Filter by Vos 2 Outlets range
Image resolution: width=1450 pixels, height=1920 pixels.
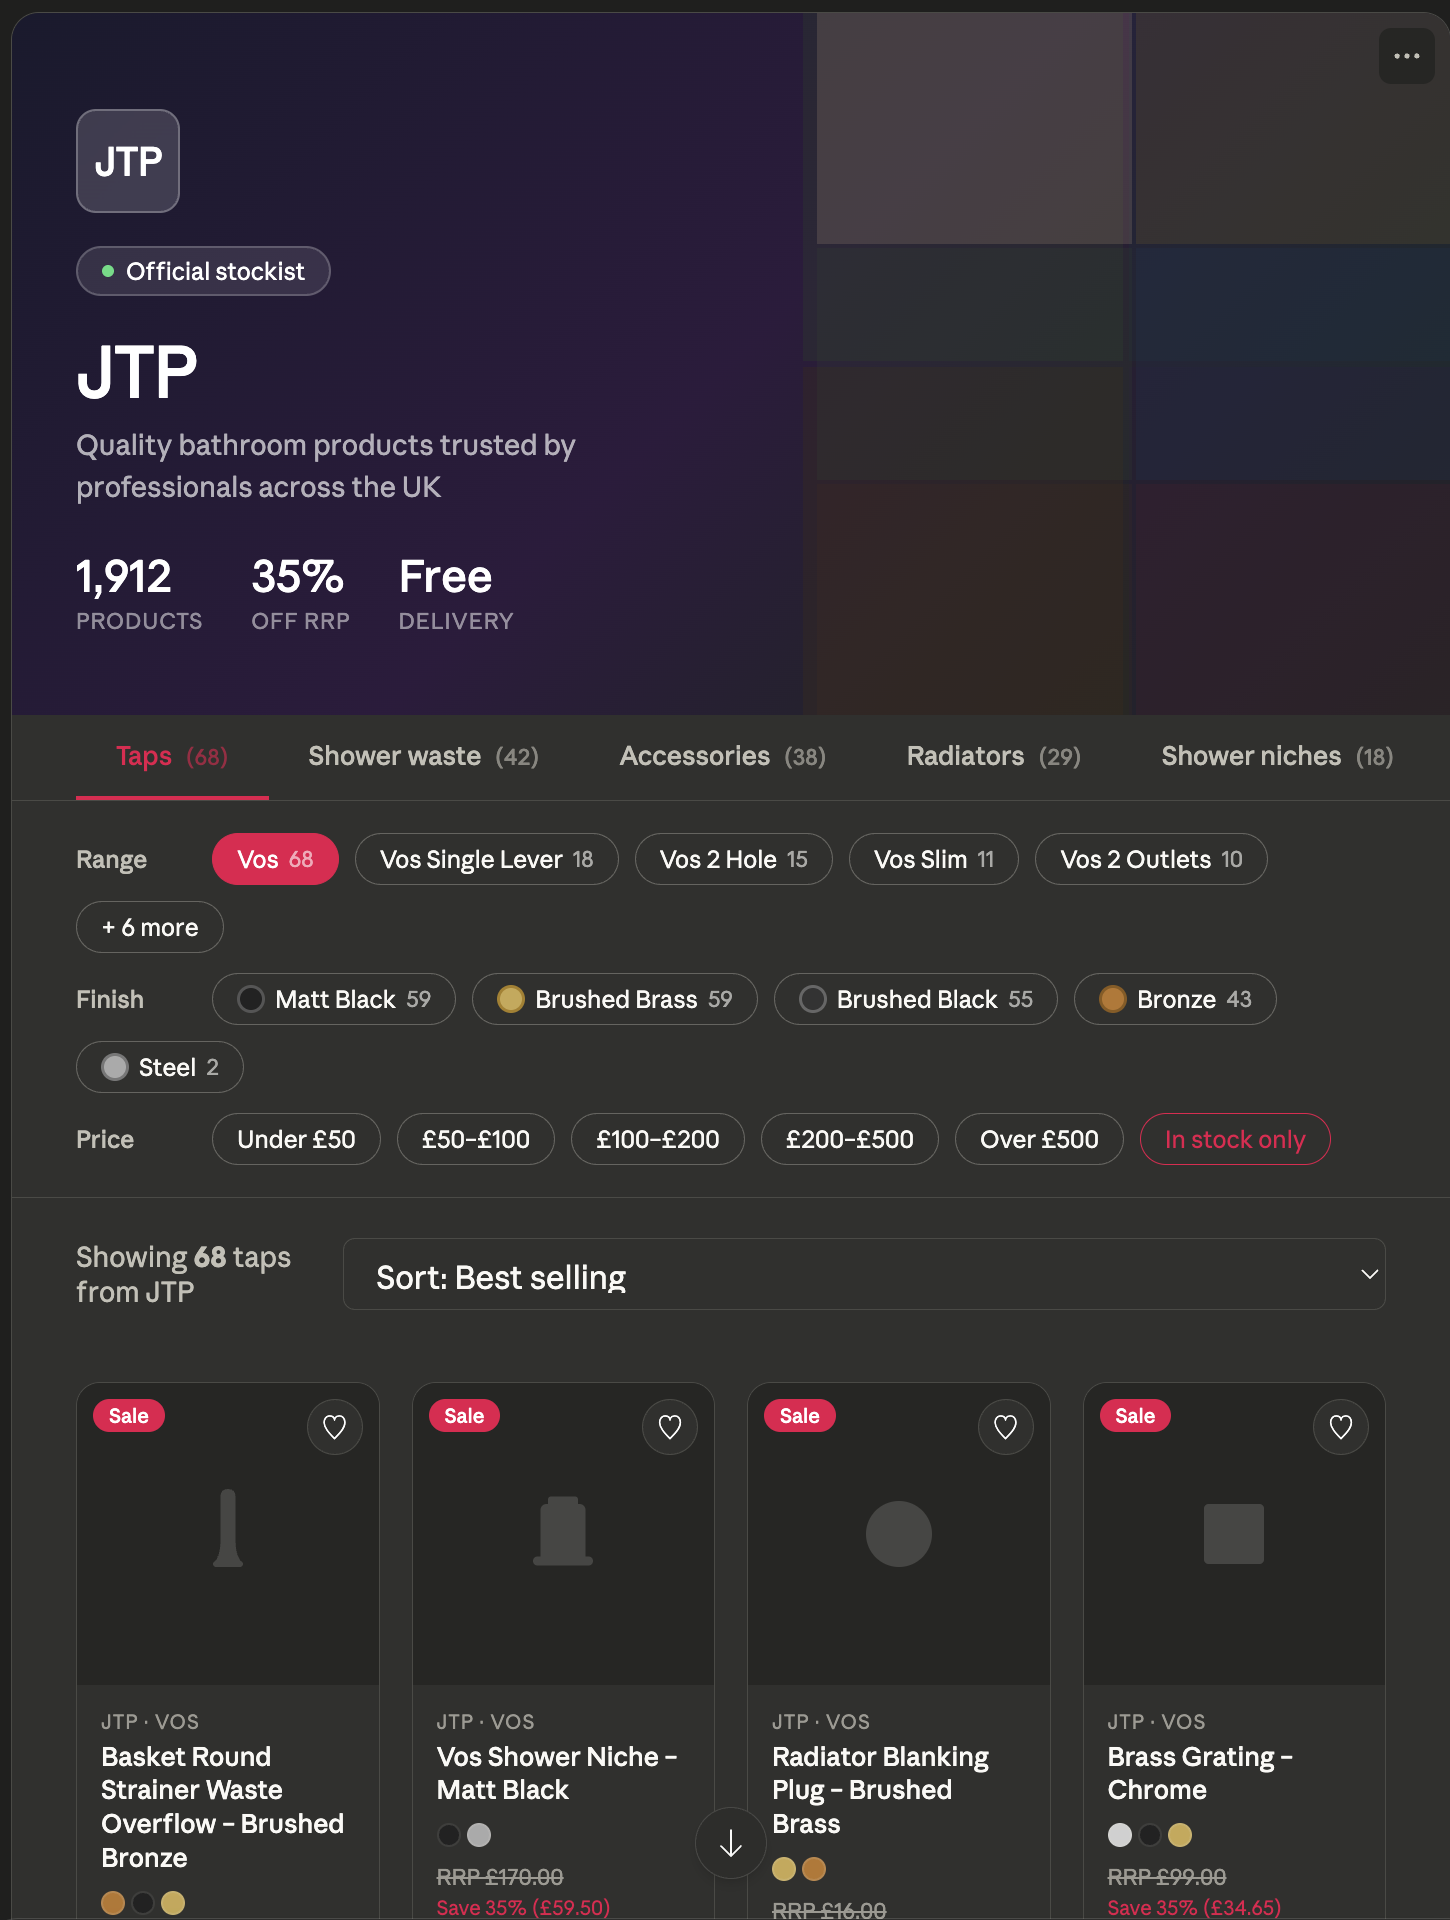1151,859
